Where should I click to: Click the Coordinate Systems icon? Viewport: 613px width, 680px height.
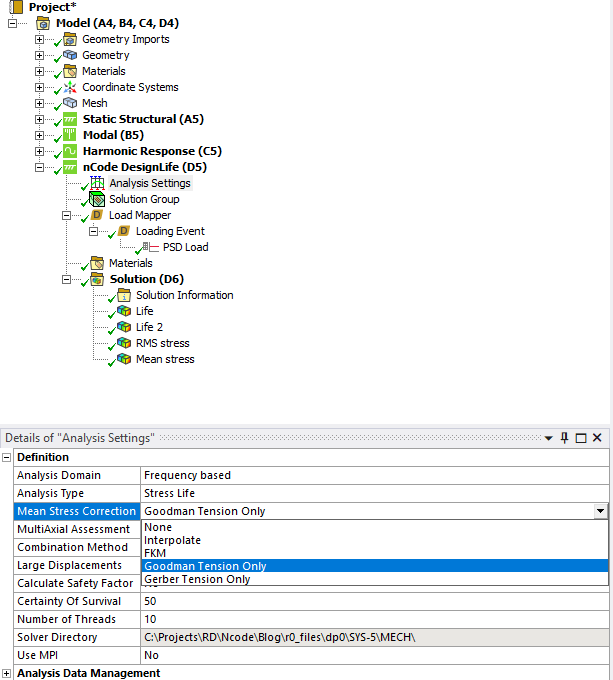pyautogui.click(x=70, y=87)
